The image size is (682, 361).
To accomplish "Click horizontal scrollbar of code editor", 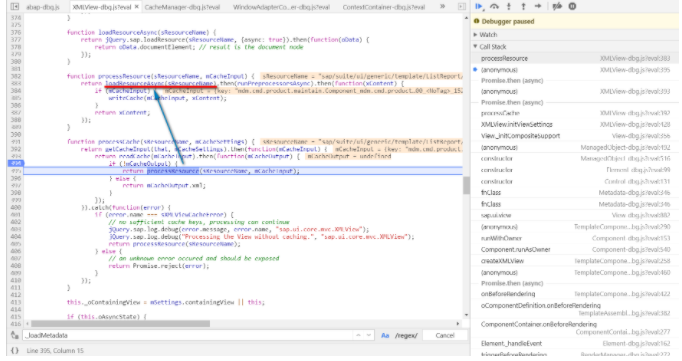I will [120, 324].
